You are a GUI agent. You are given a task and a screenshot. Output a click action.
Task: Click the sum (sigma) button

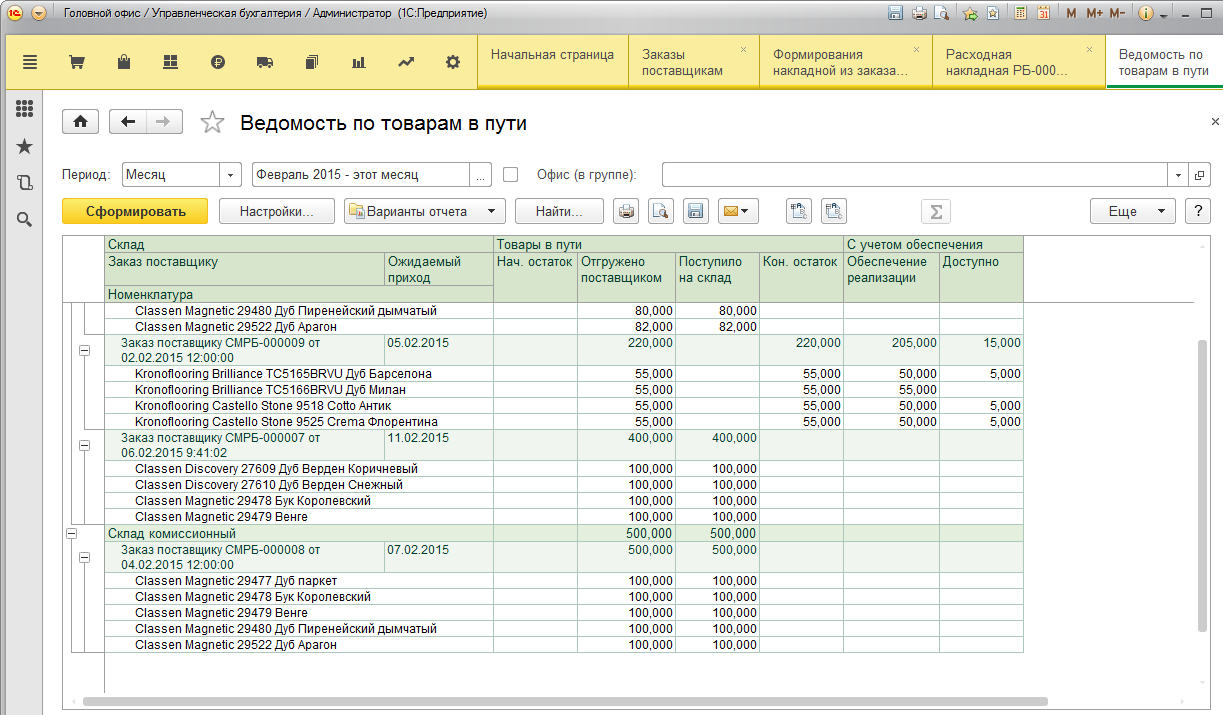coord(936,211)
